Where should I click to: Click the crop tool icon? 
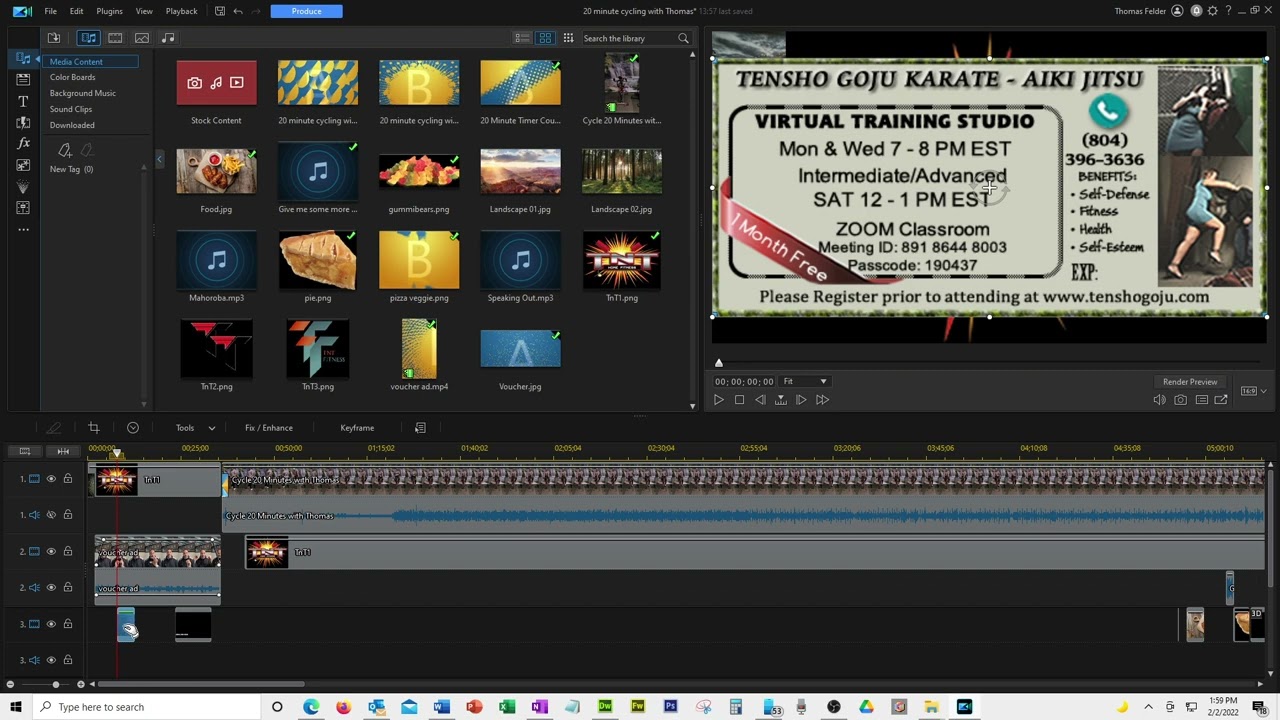[93, 428]
